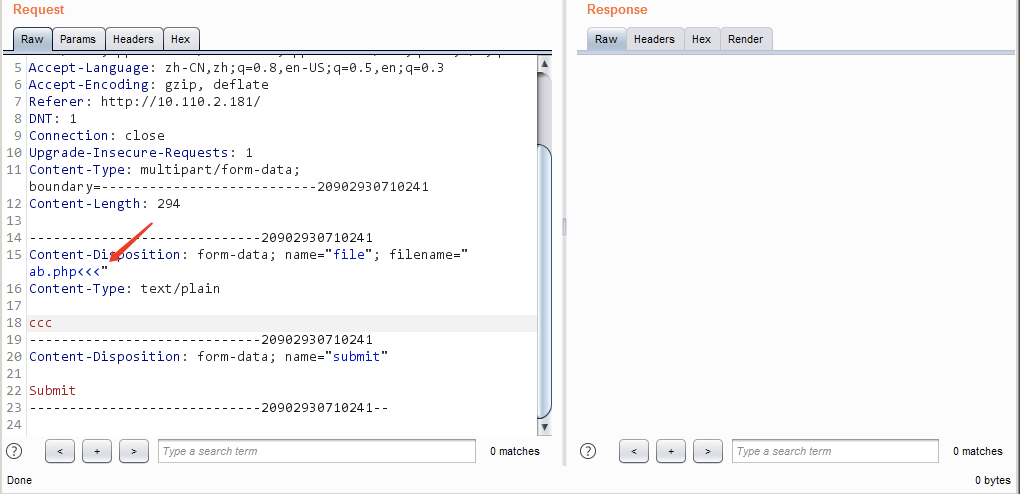
Task: Click the Done status text
Action: pyautogui.click(x=19, y=480)
